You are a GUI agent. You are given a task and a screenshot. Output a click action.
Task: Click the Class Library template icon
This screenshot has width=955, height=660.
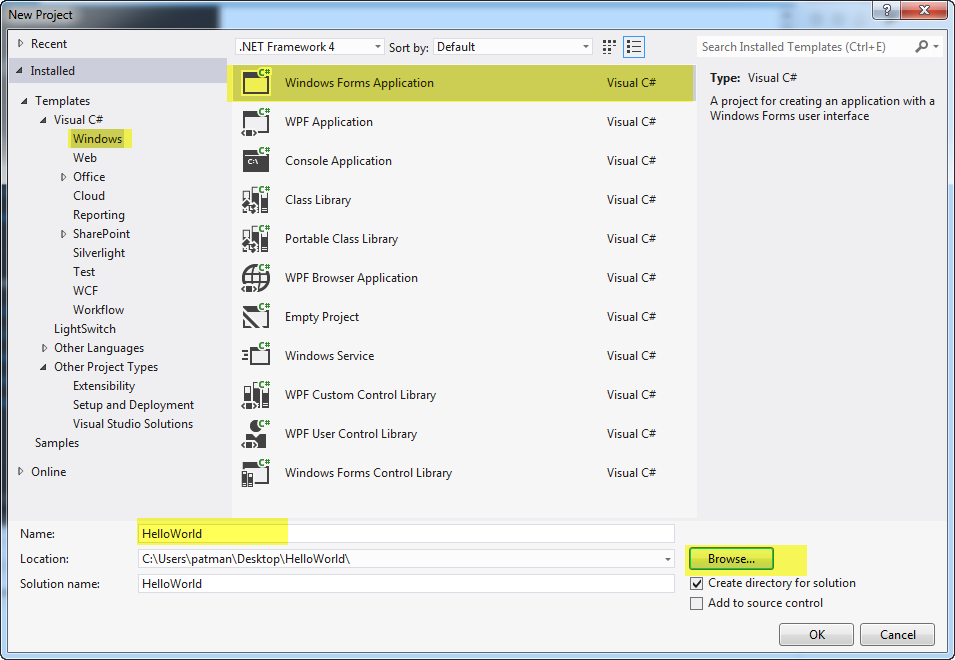(256, 200)
